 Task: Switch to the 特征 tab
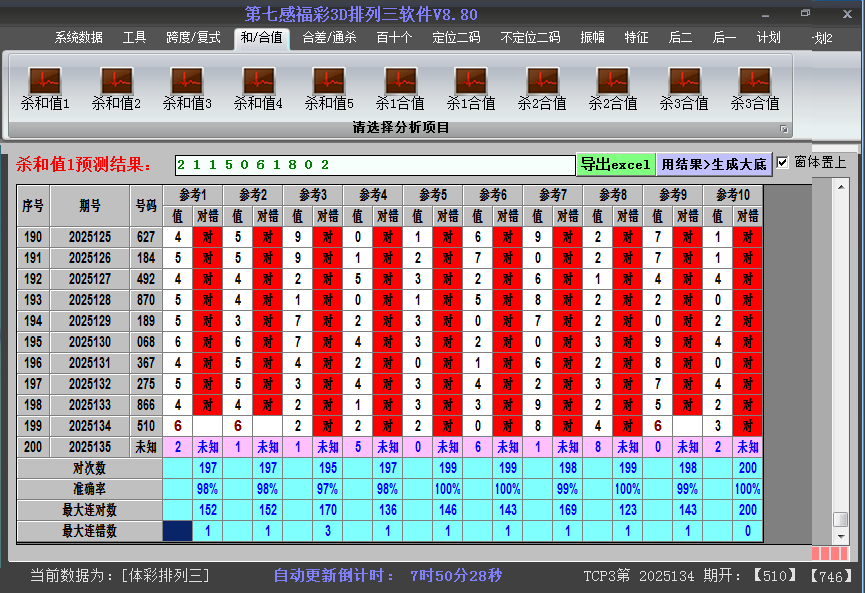636,38
